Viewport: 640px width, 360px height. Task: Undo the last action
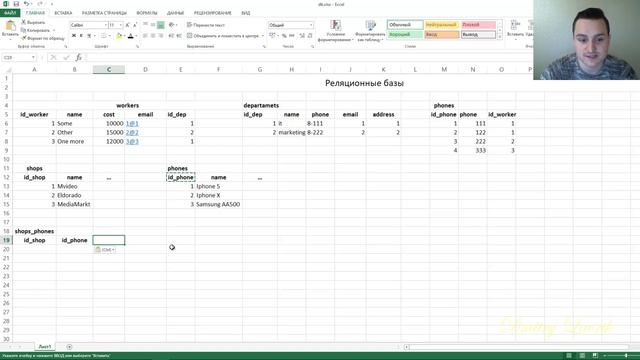(x=26, y=4)
